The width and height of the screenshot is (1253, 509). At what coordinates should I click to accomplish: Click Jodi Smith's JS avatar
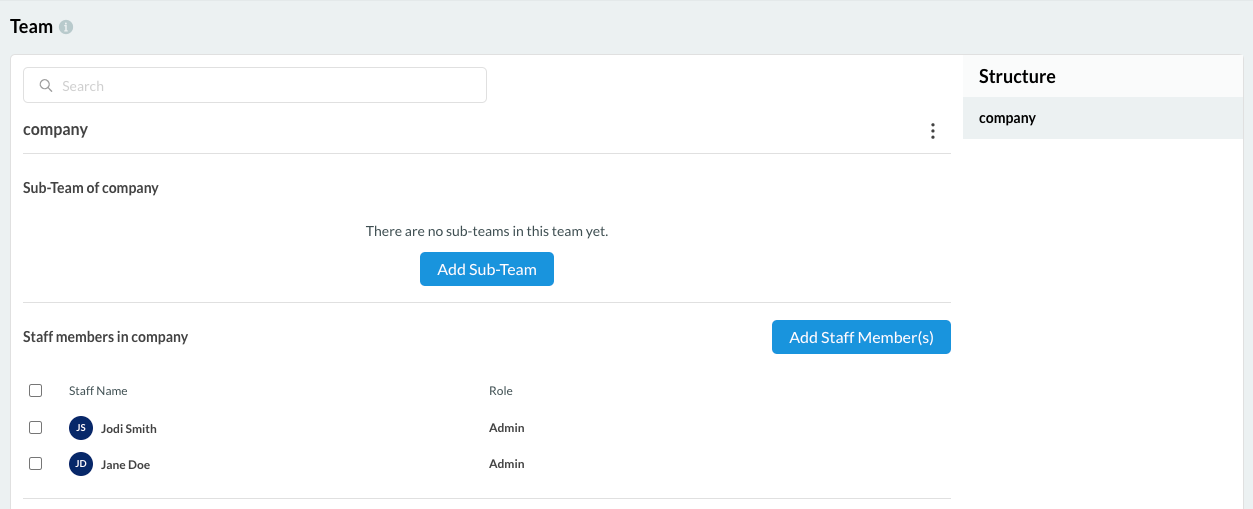click(81, 428)
